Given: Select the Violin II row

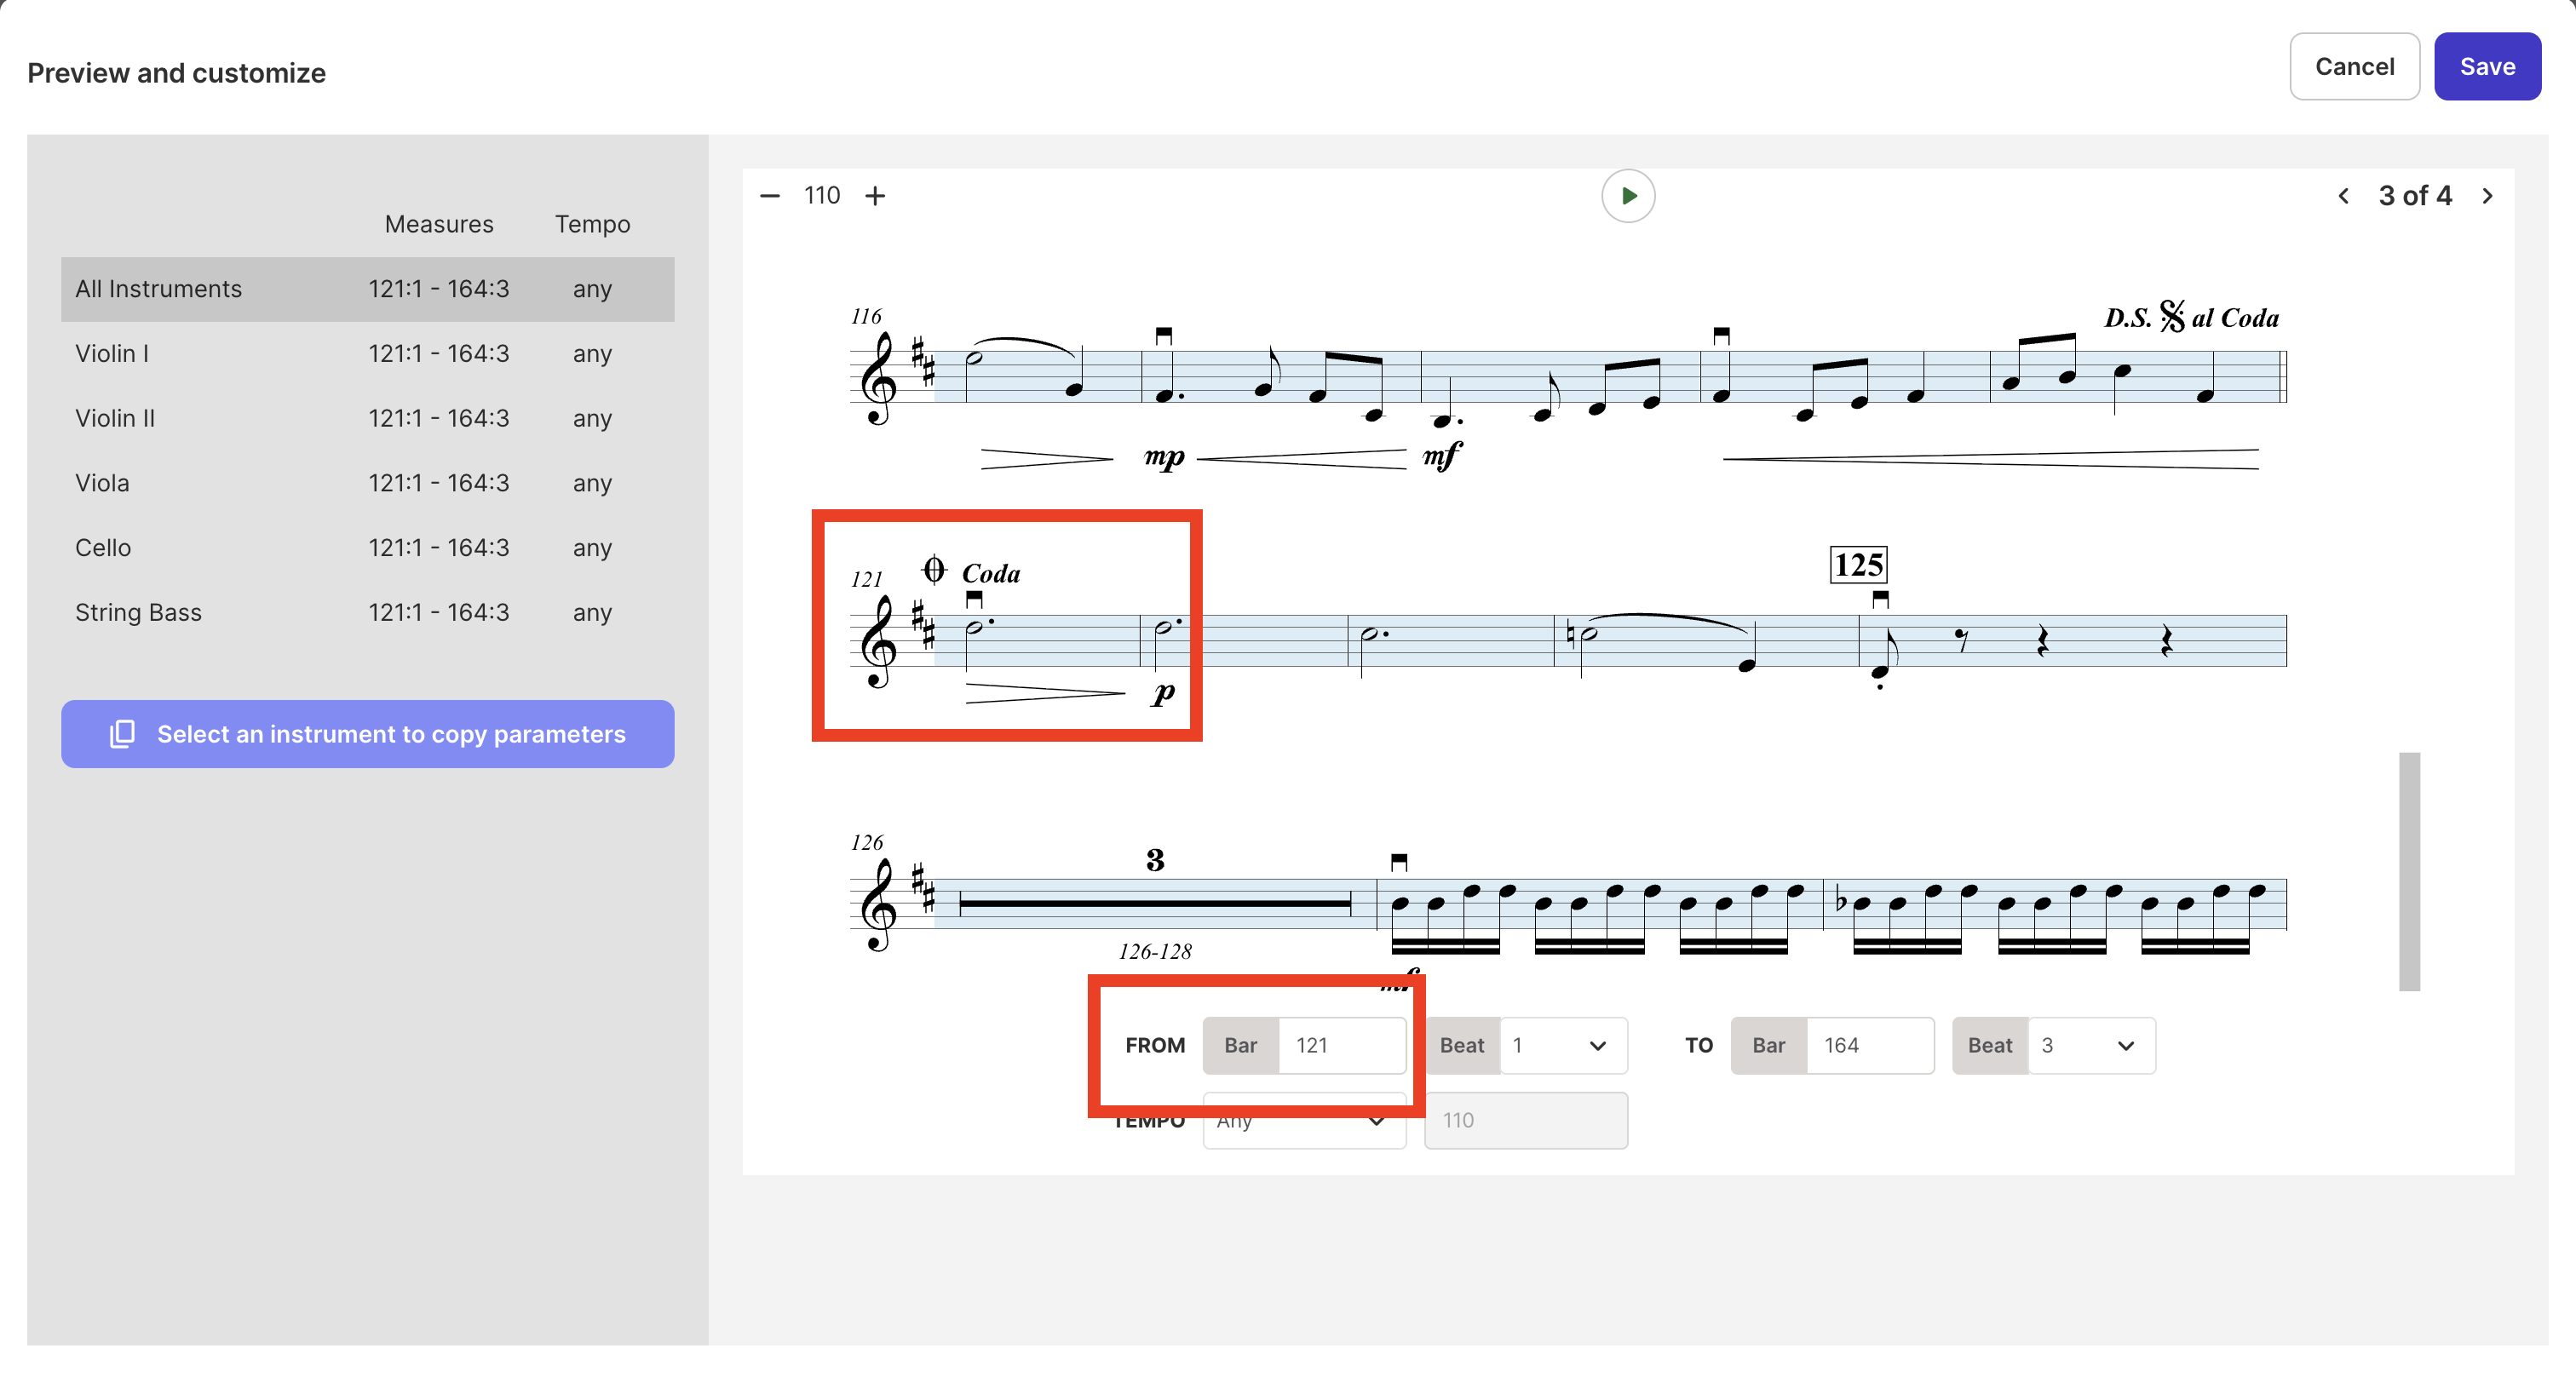Looking at the screenshot, I should point(367,418).
